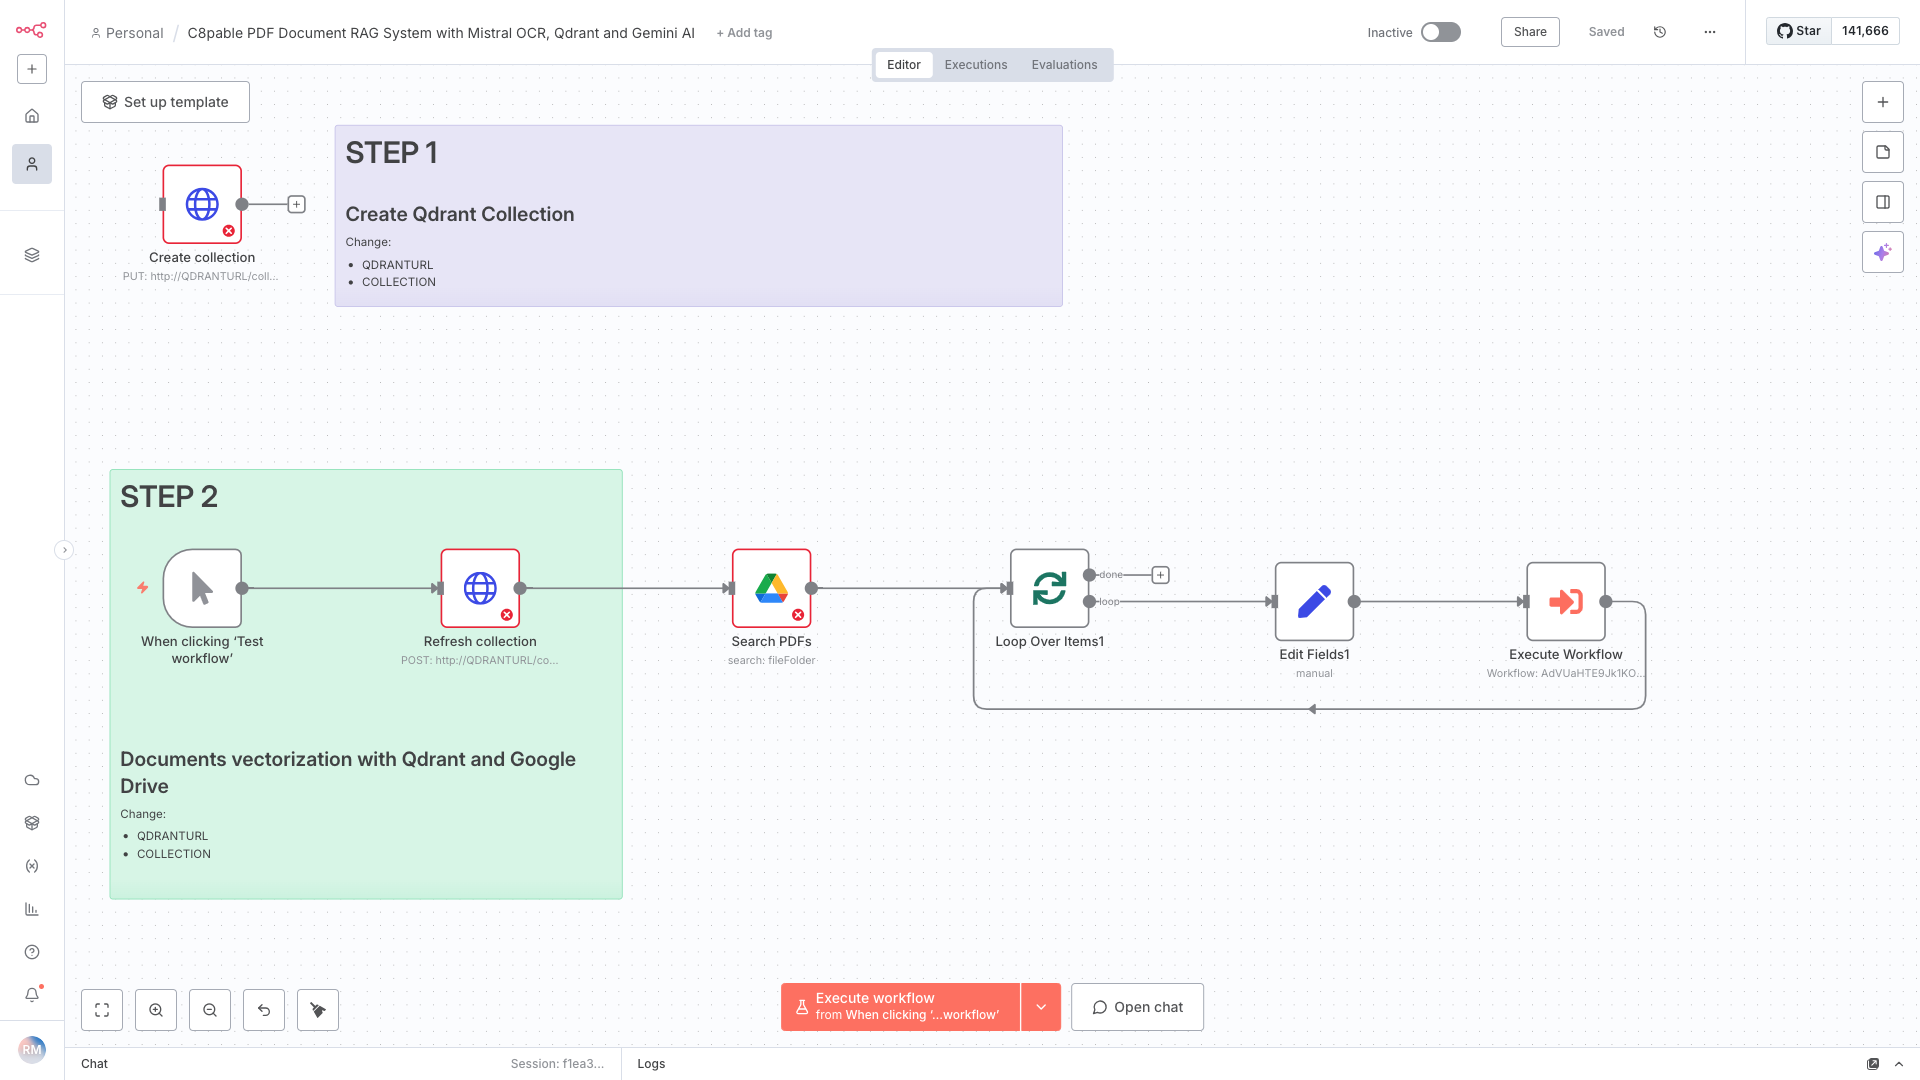The height and width of the screenshot is (1080, 1920).
Task: Add a sticky note from right toolbar
Action: coord(1883,152)
